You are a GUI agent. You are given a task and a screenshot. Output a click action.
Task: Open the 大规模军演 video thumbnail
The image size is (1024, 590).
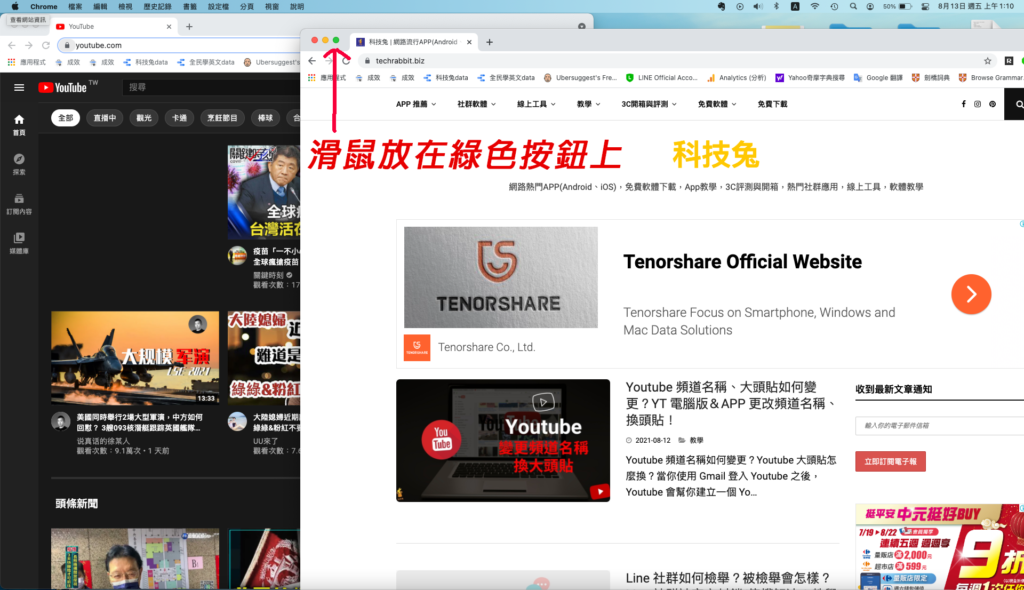tap(135, 358)
